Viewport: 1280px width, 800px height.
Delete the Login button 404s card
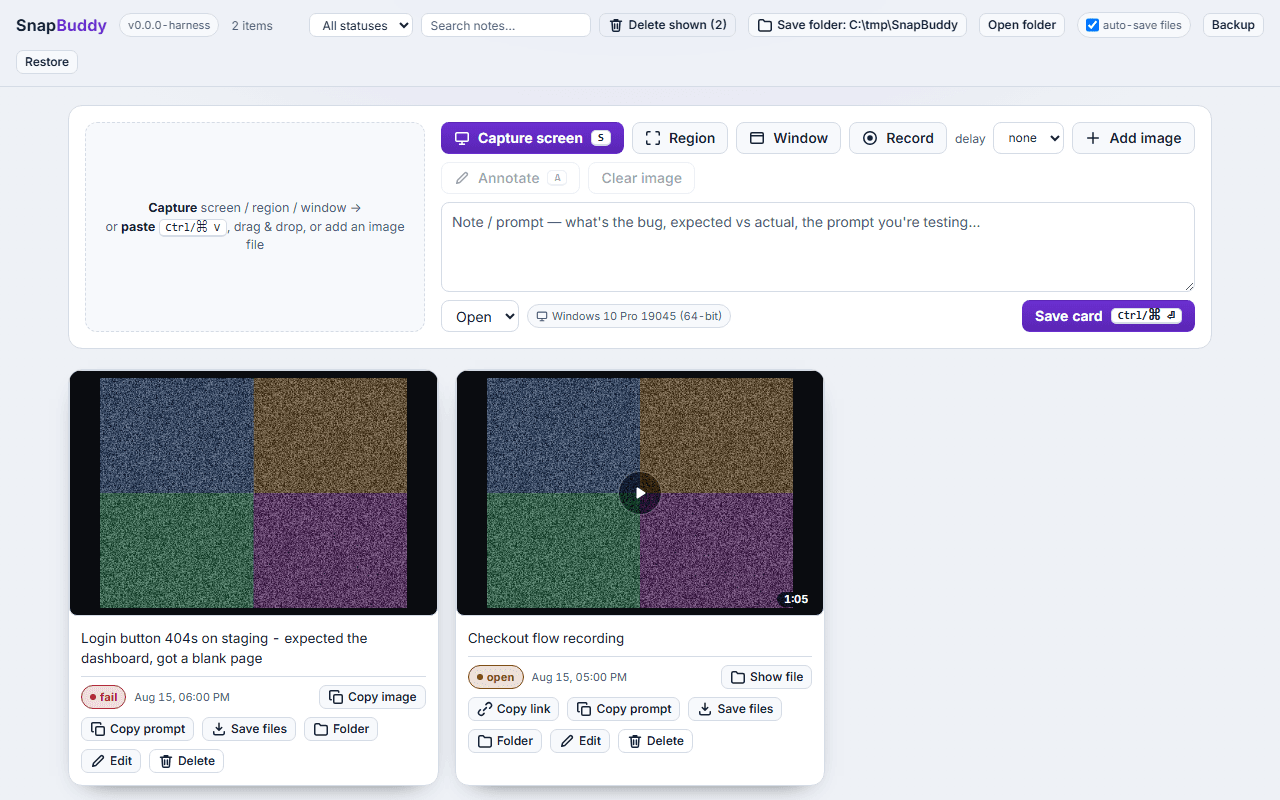(x=187, y=761)
